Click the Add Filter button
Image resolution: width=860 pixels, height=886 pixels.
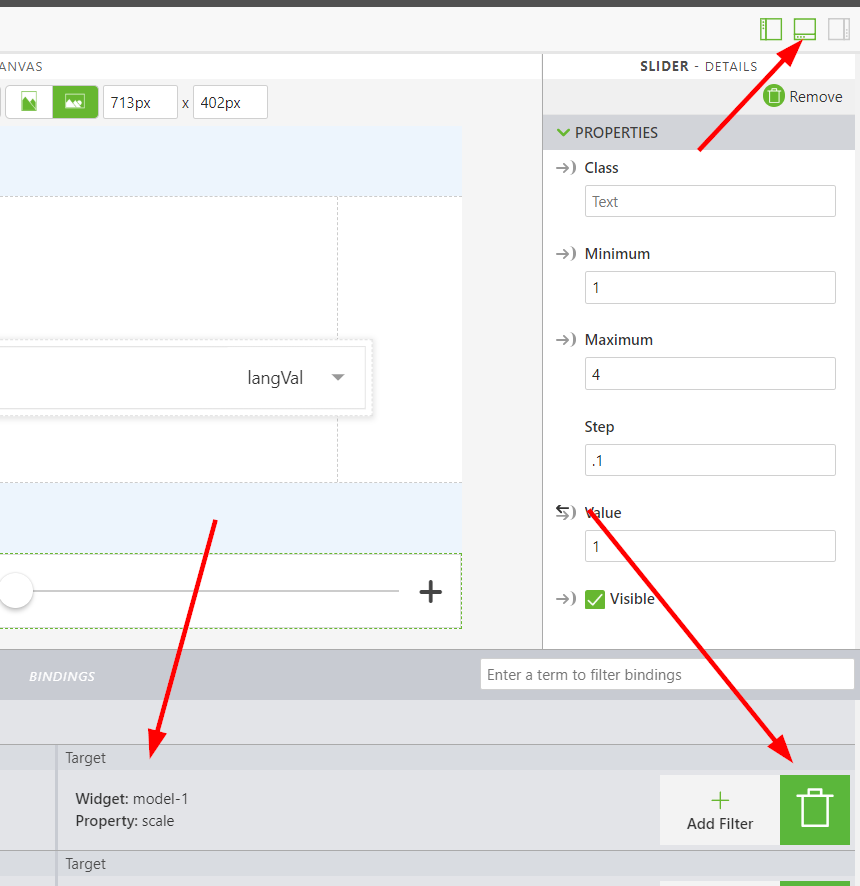pyautogui.click(x=720, y=810)
